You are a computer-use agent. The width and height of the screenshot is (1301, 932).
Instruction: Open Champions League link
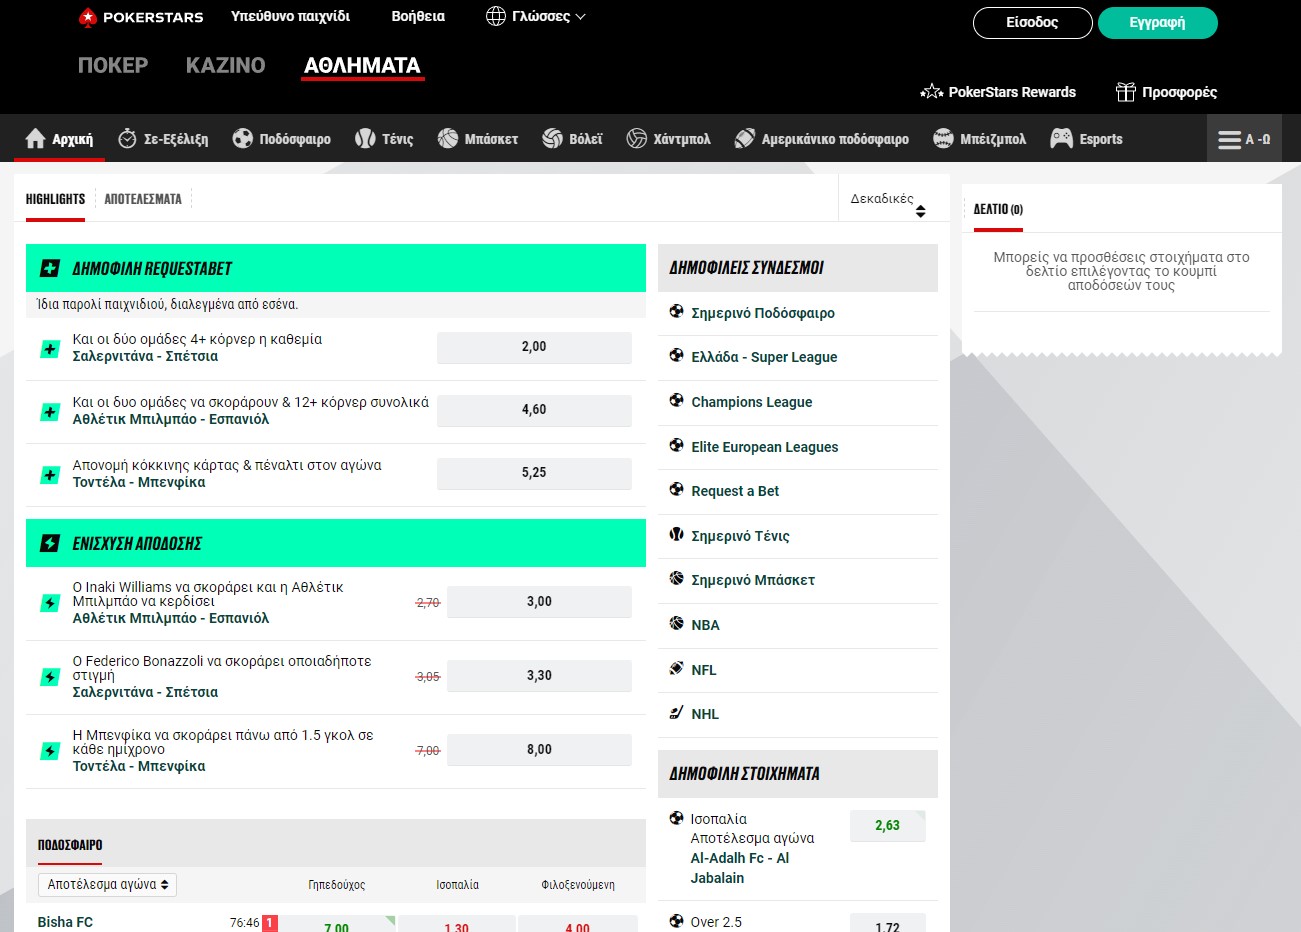[751, 402]
